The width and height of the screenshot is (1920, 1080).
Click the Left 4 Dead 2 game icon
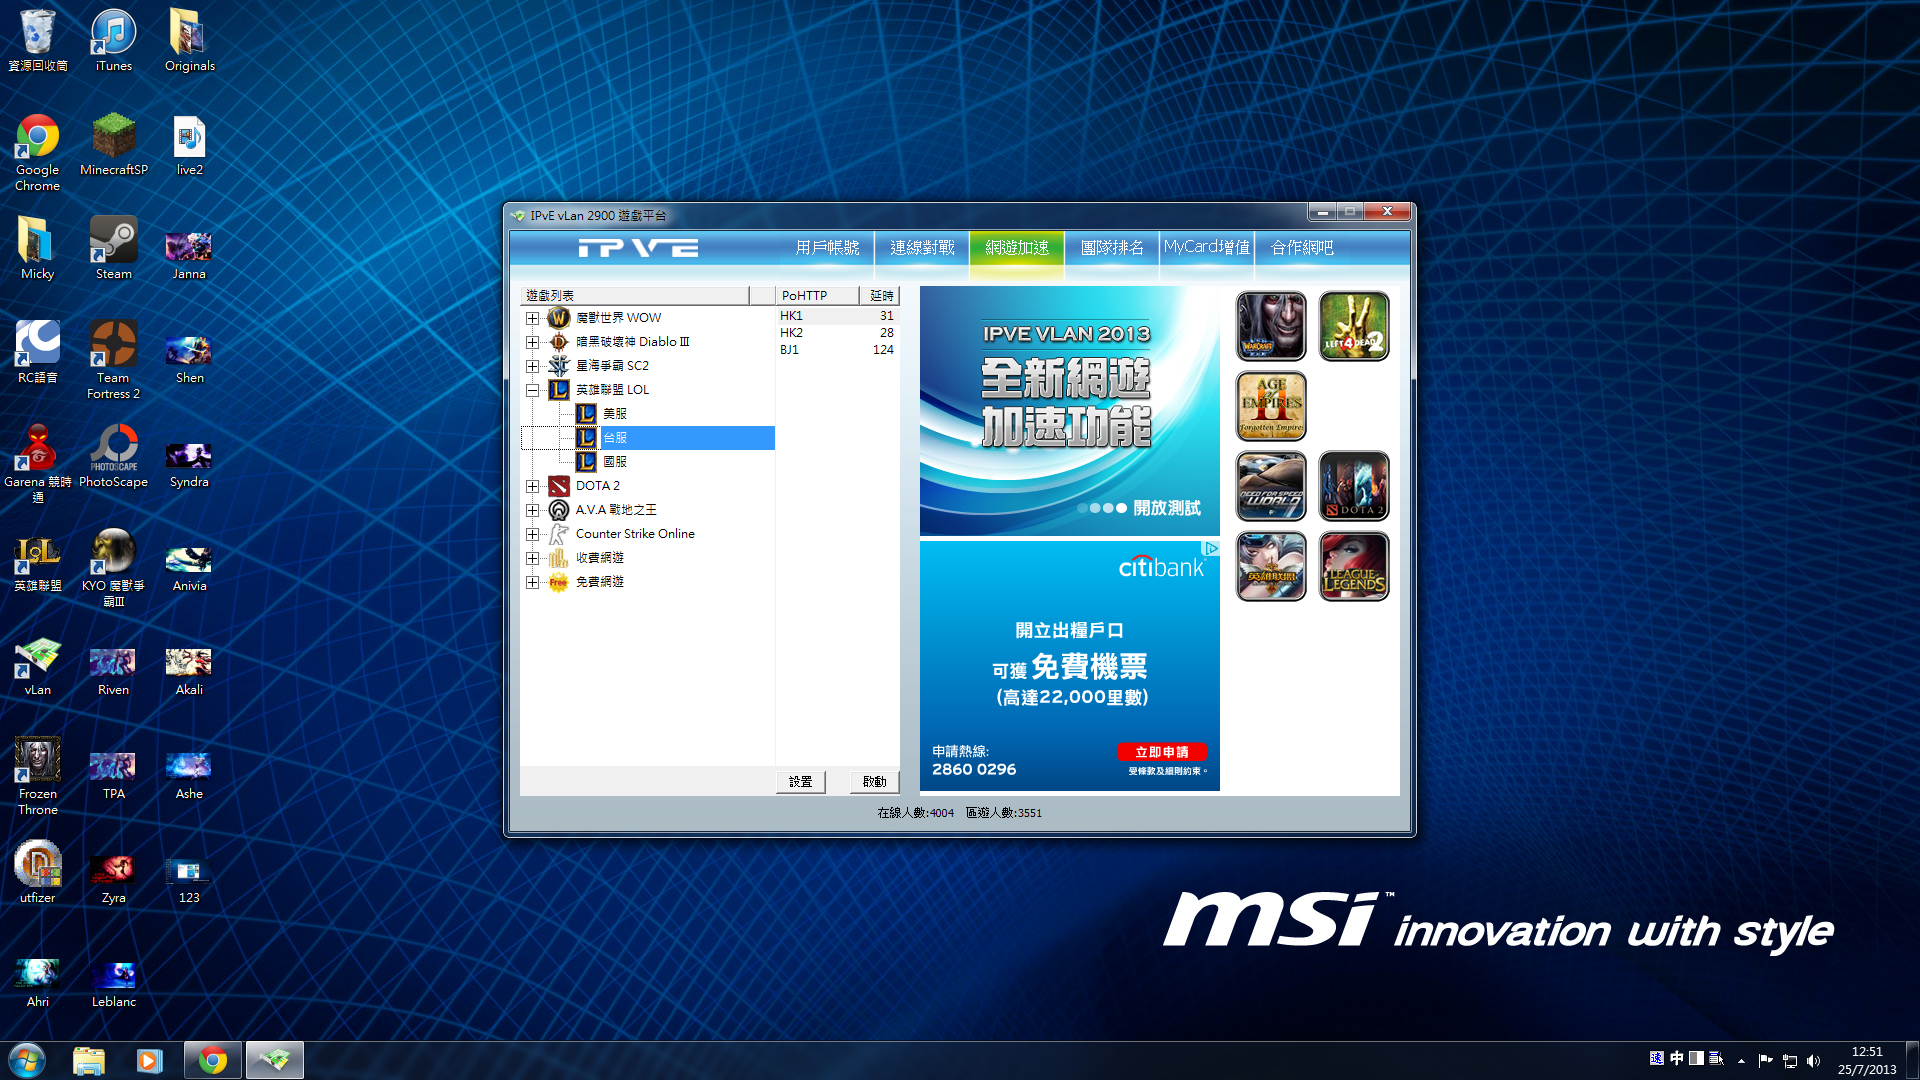coord(1353,326)
